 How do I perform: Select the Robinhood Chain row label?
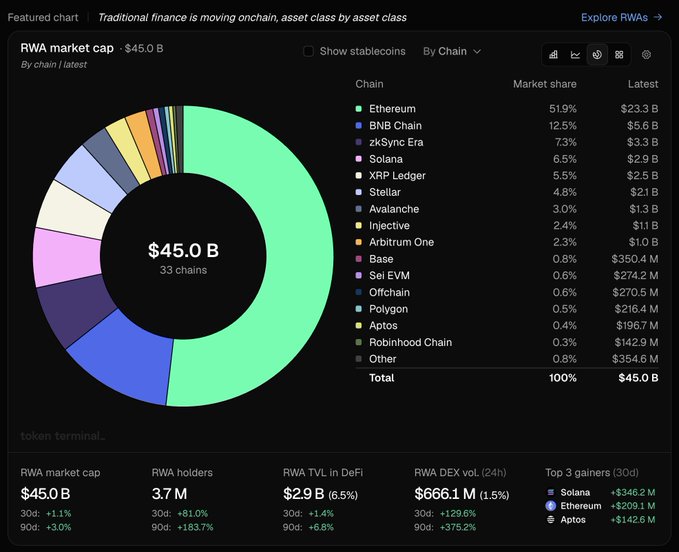(x=411, y=342)
